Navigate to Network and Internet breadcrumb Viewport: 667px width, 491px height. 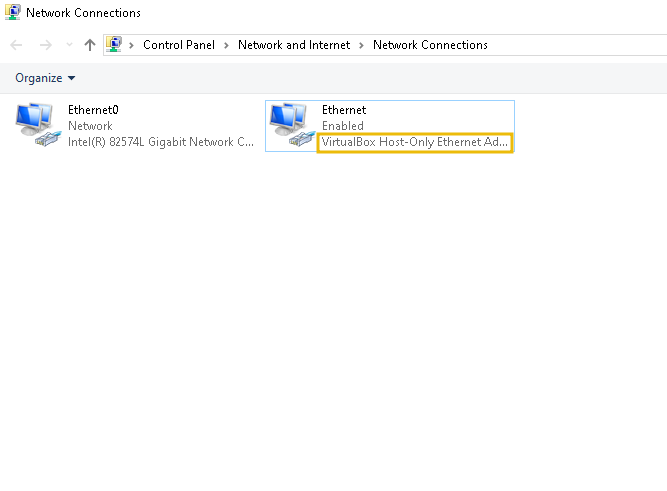pyautogui.click(x=294, y=45)
